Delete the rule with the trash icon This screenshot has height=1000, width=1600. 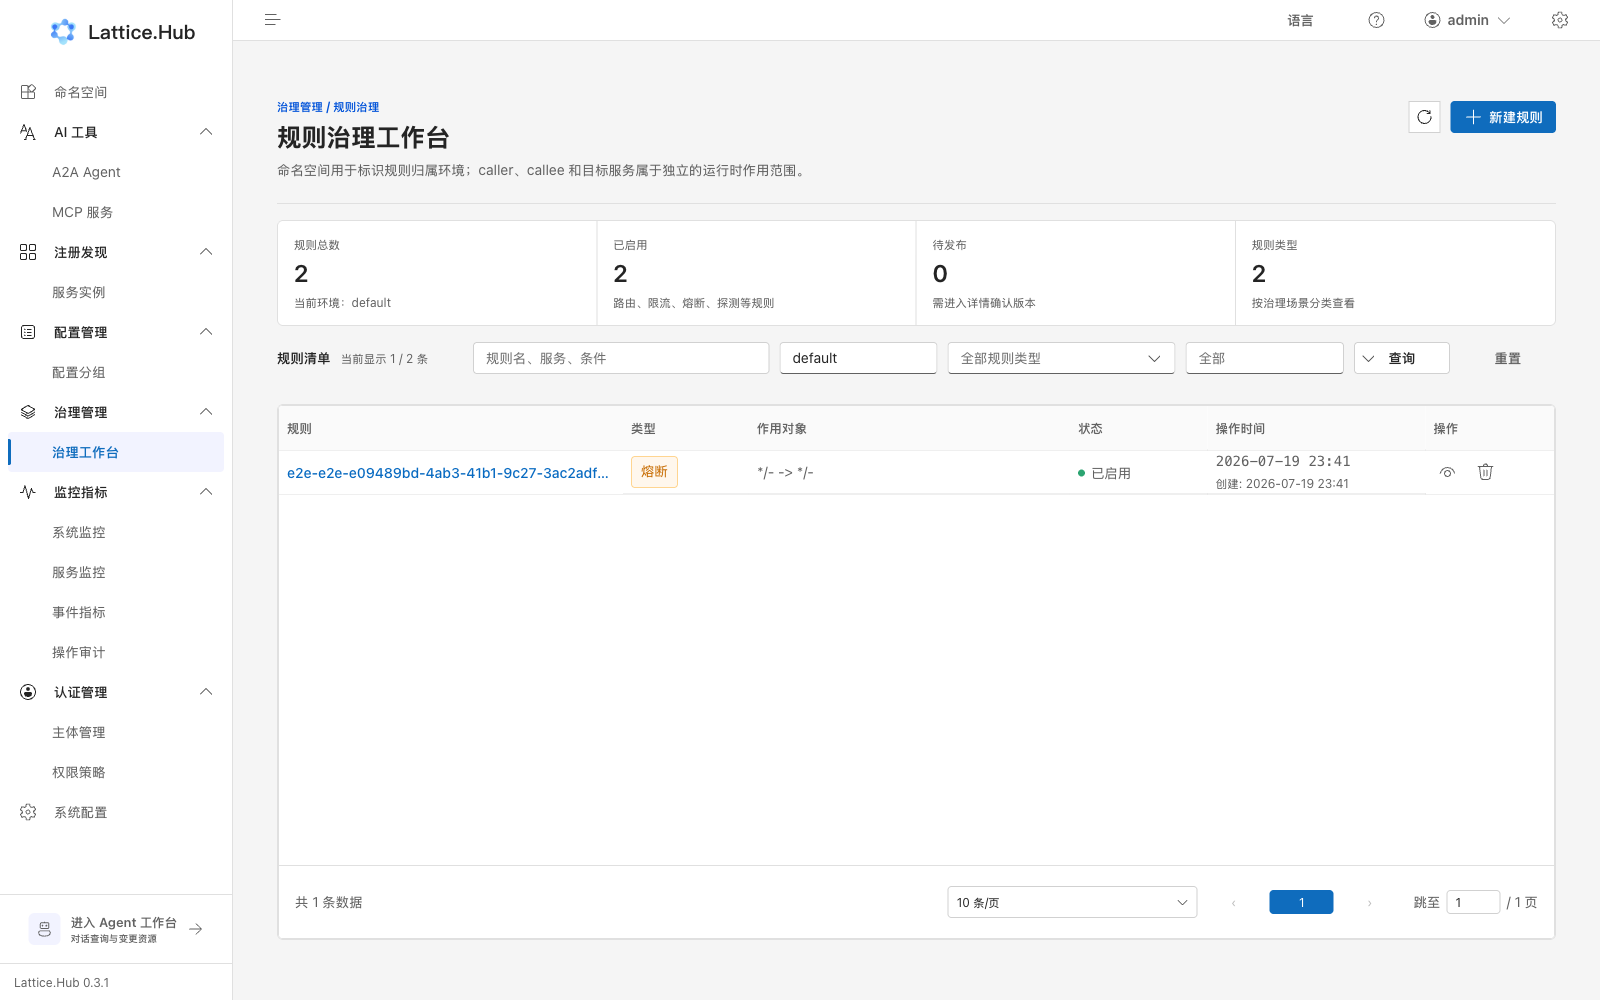point(1485,472)
